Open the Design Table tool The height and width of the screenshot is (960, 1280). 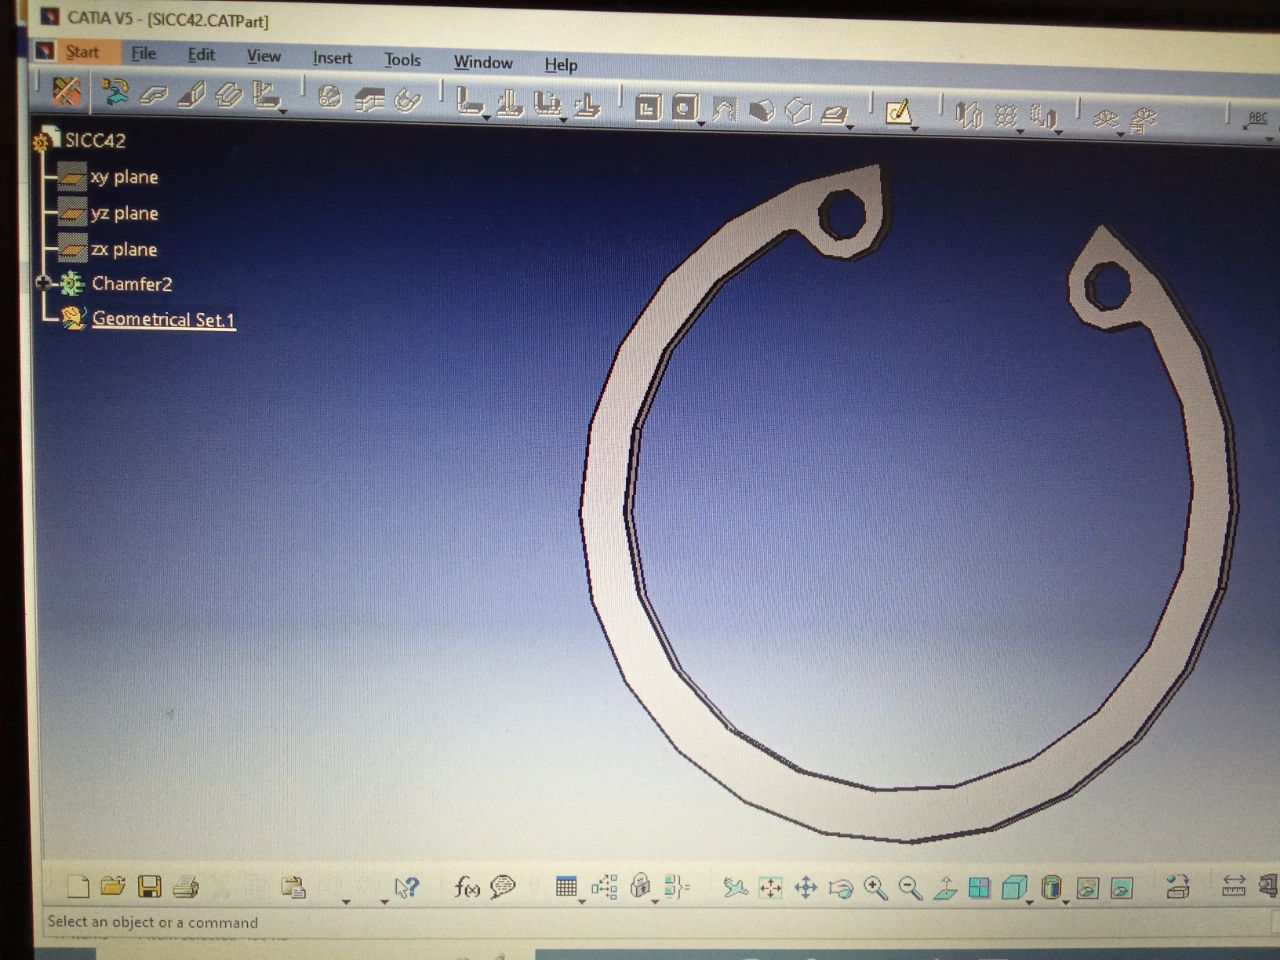point(566,887)
